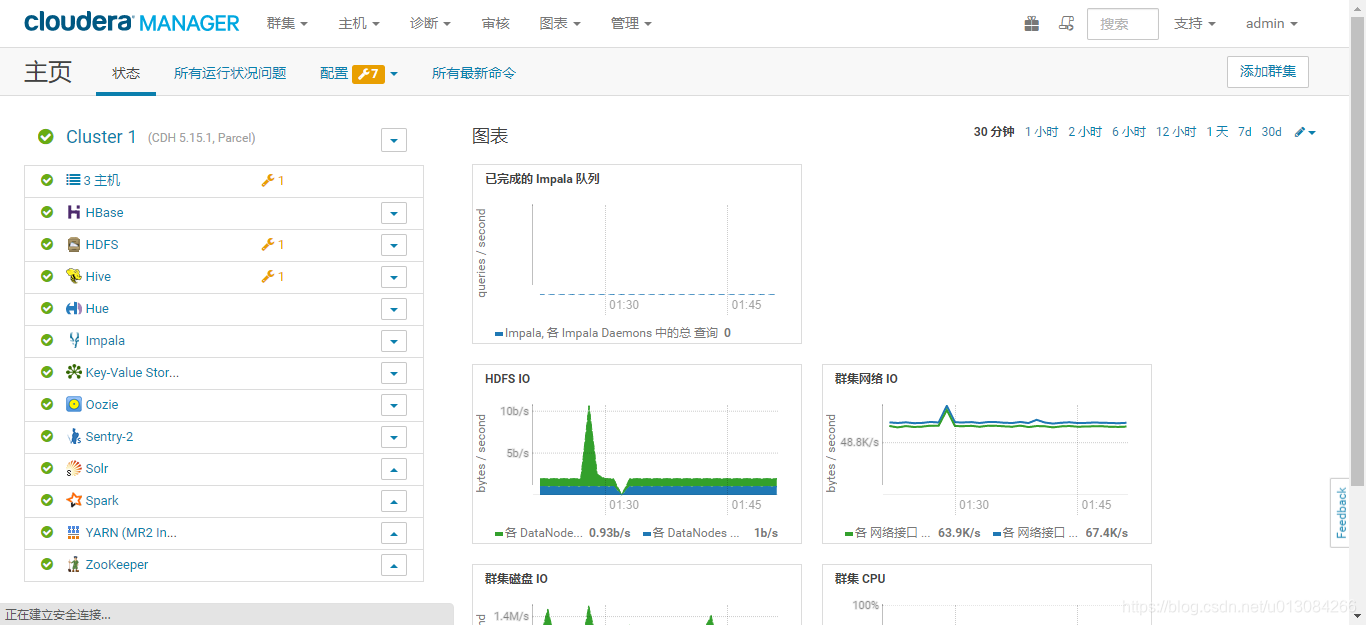Open HDFS actions dropdown
1366x625 pixels.
[394, 245]
